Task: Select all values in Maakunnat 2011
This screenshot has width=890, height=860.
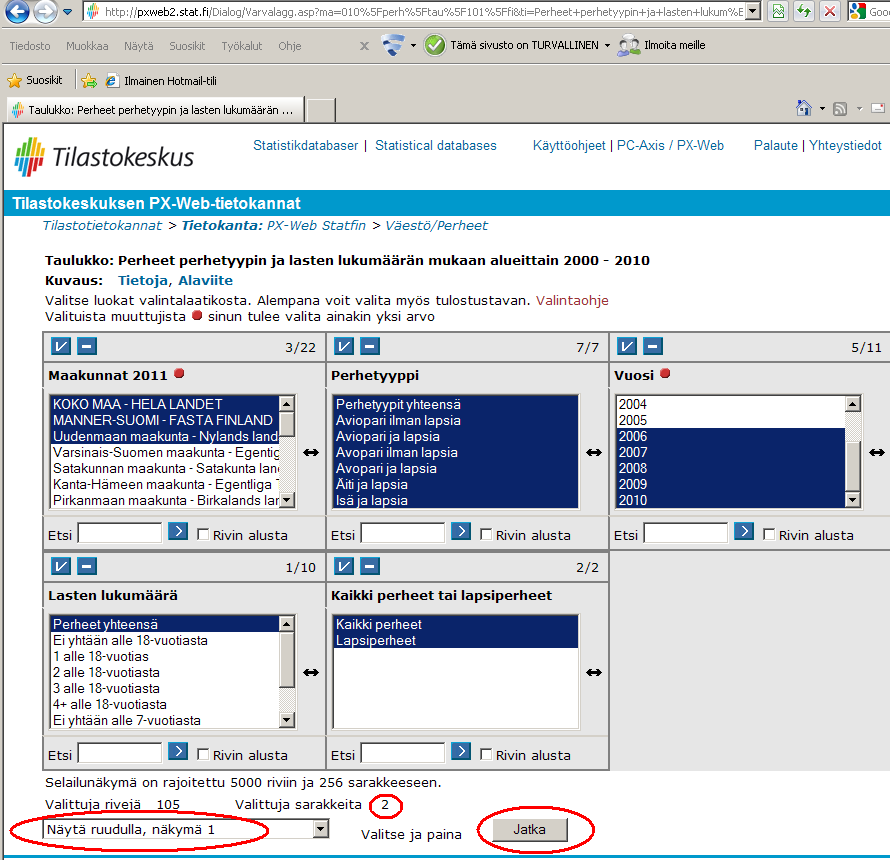Action: click(x=61, y=346)
